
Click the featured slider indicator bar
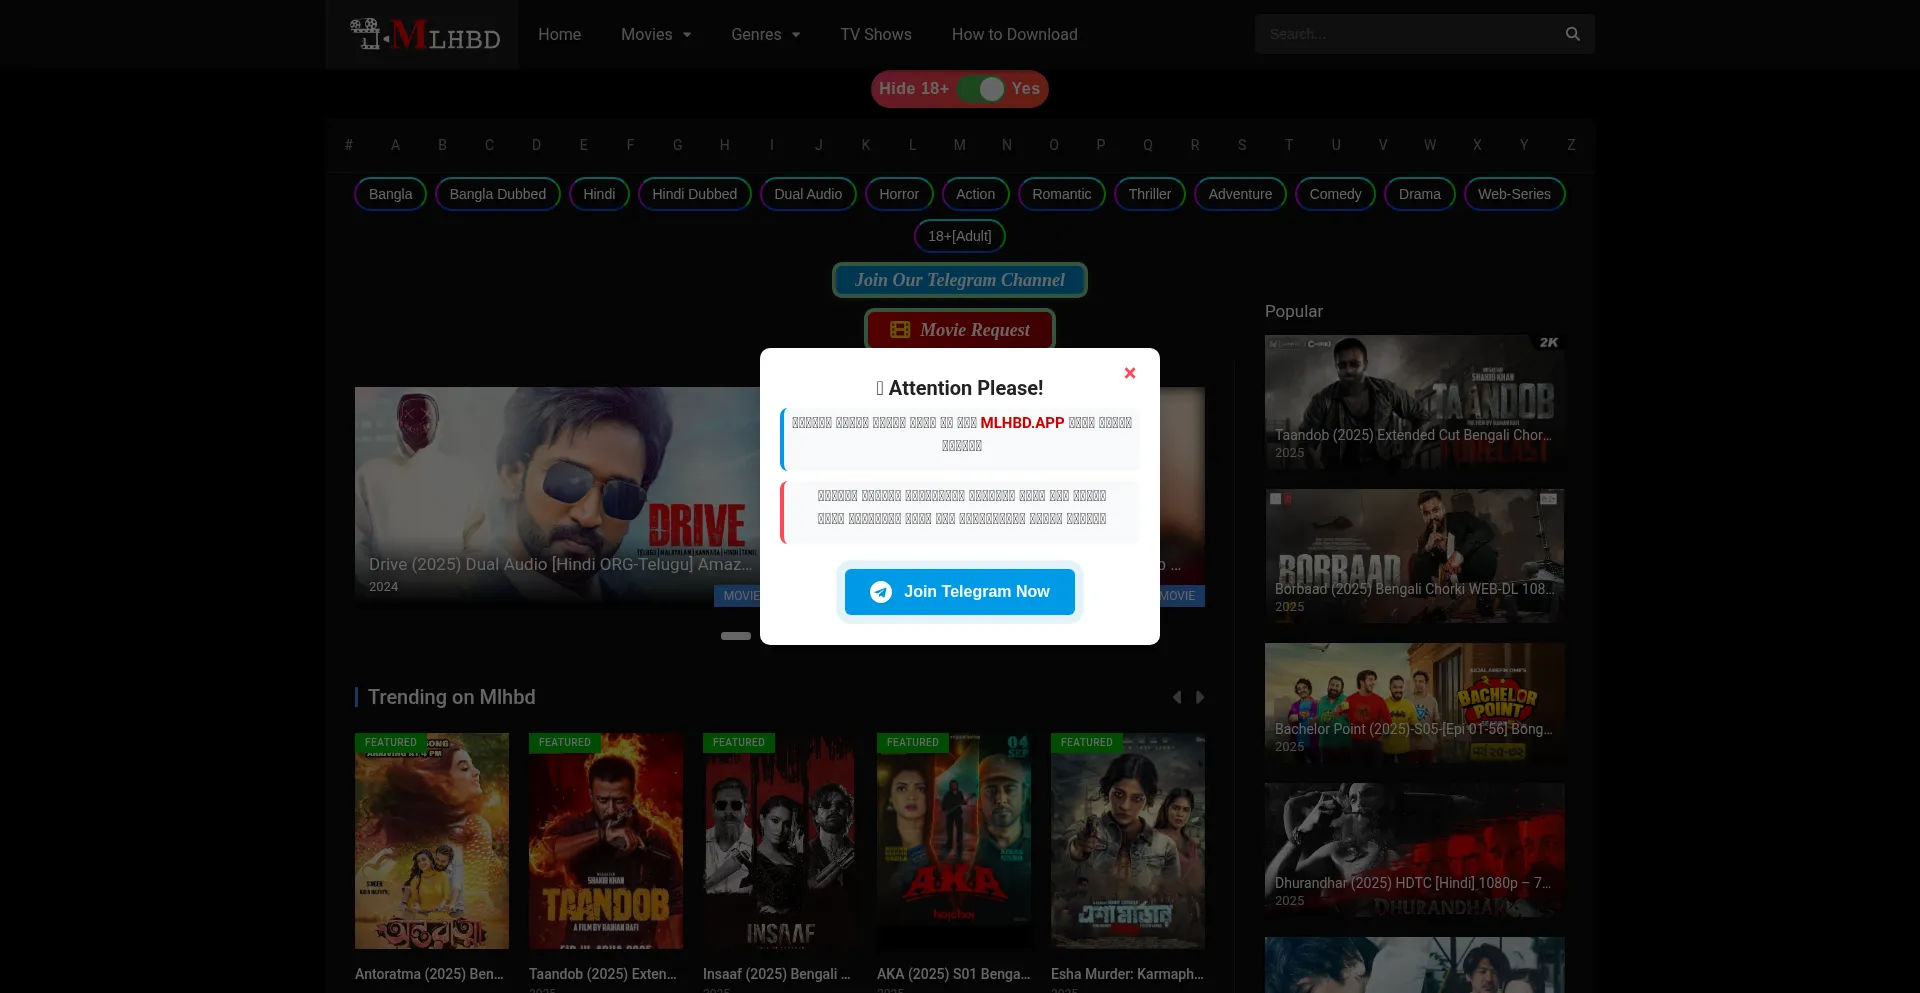(x=736, y=636)
